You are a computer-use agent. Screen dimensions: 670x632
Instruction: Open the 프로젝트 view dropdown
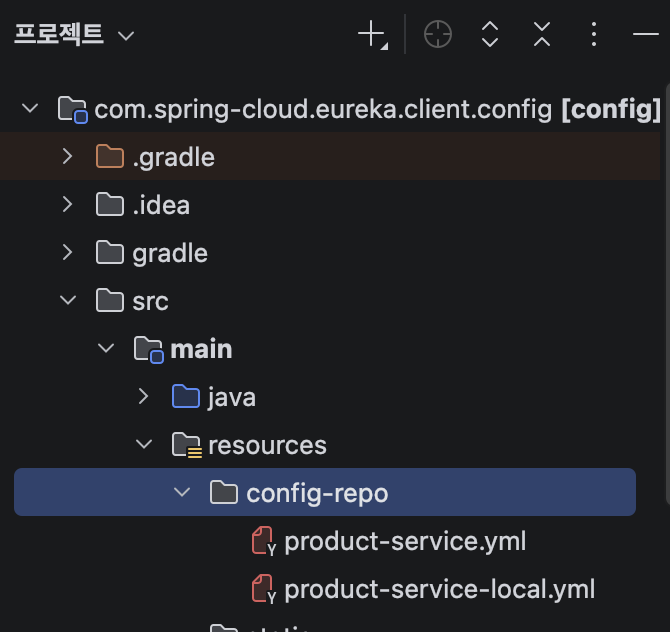(74, 35)
